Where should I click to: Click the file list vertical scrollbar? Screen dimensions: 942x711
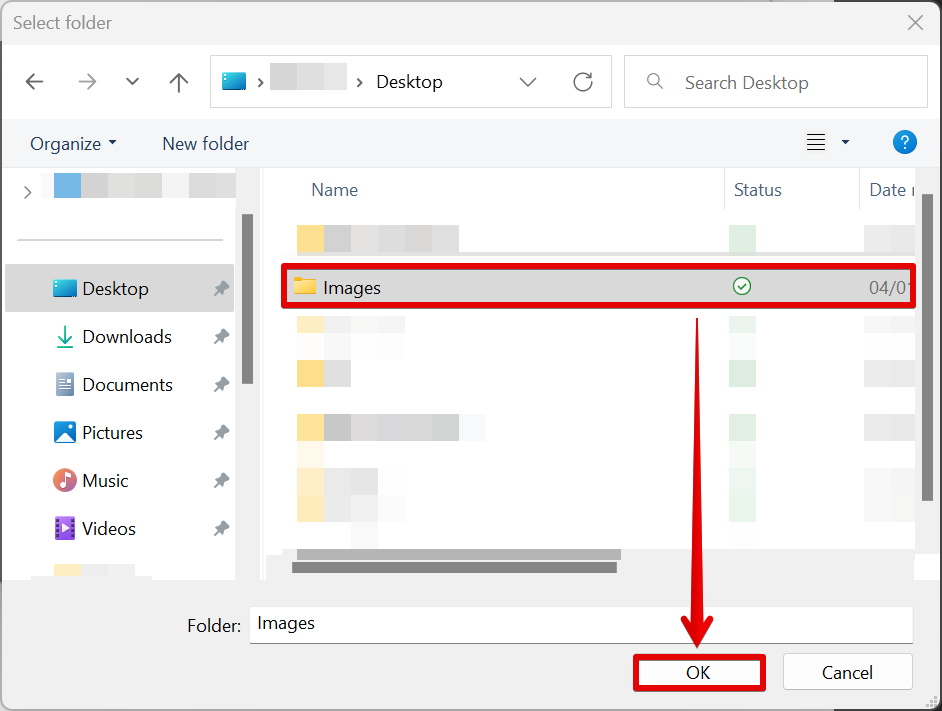click(927, 347)
